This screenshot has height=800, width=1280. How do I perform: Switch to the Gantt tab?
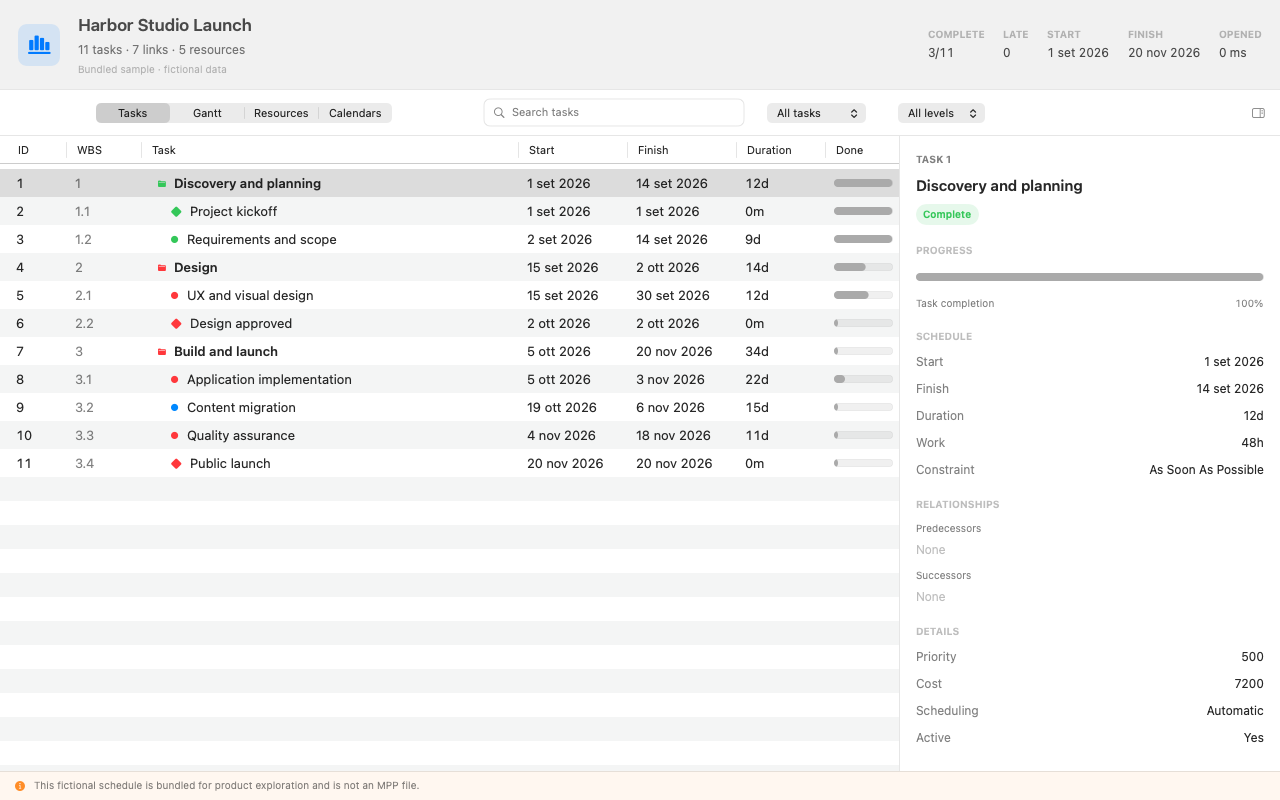207,113
